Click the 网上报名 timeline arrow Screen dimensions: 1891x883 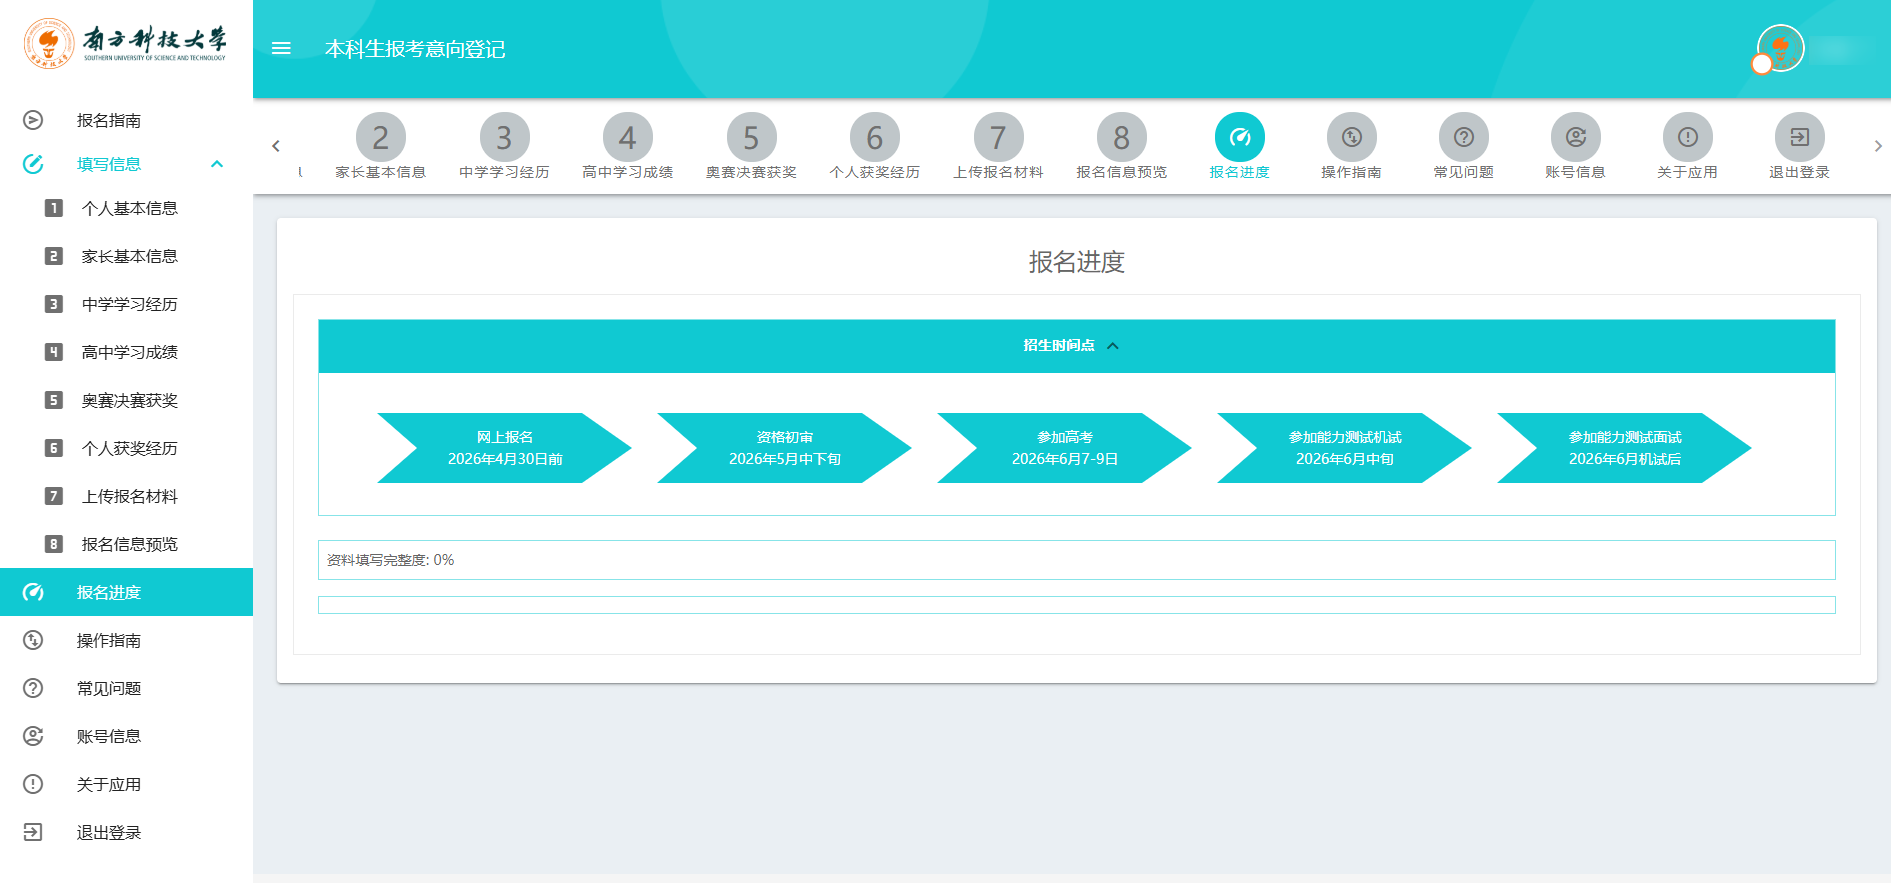coord(504,448)
